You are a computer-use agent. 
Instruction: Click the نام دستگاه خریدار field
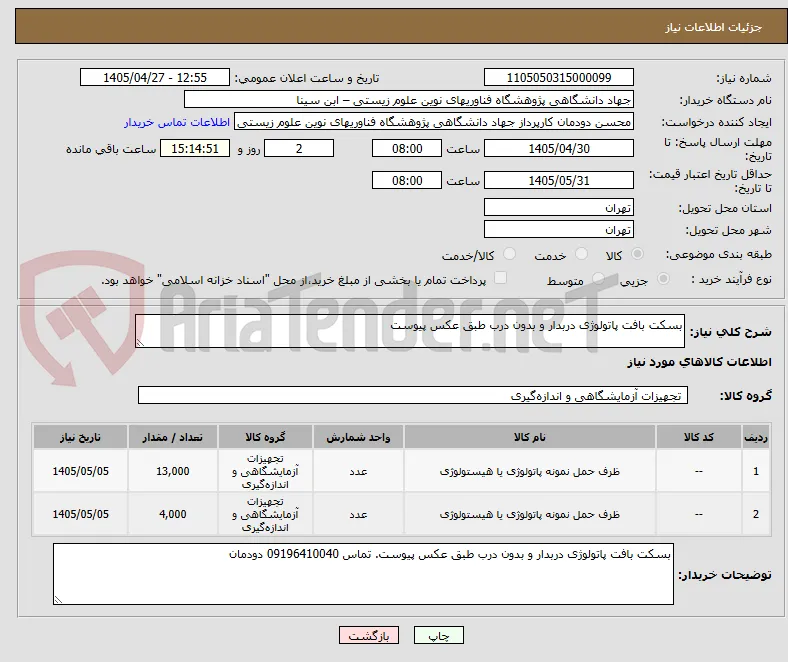click(409, 100)
